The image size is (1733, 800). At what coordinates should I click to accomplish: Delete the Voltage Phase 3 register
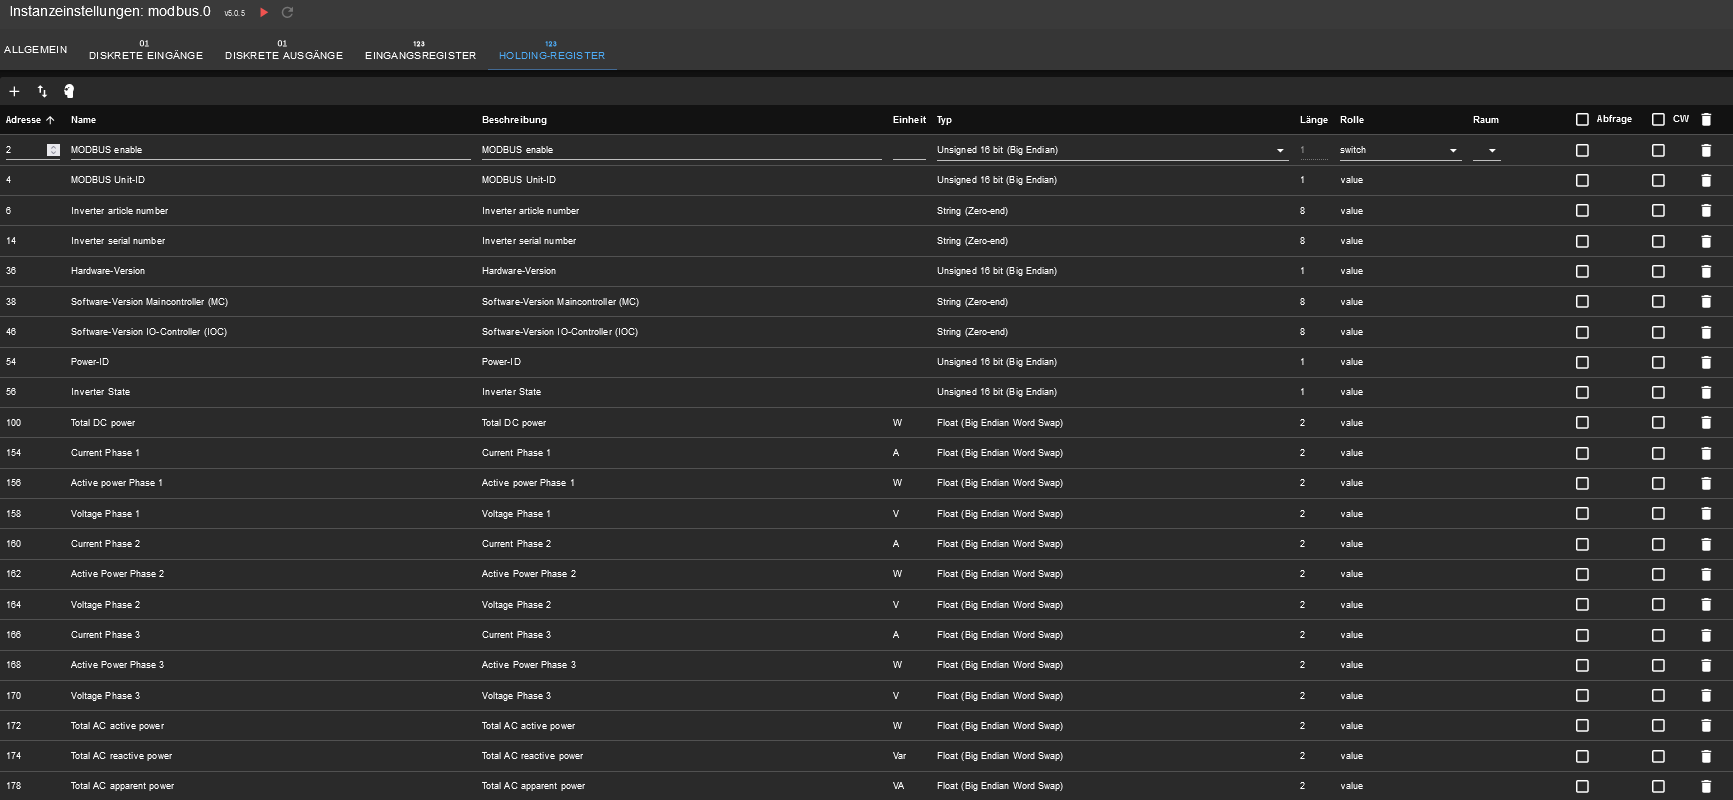click(1706, 696)
